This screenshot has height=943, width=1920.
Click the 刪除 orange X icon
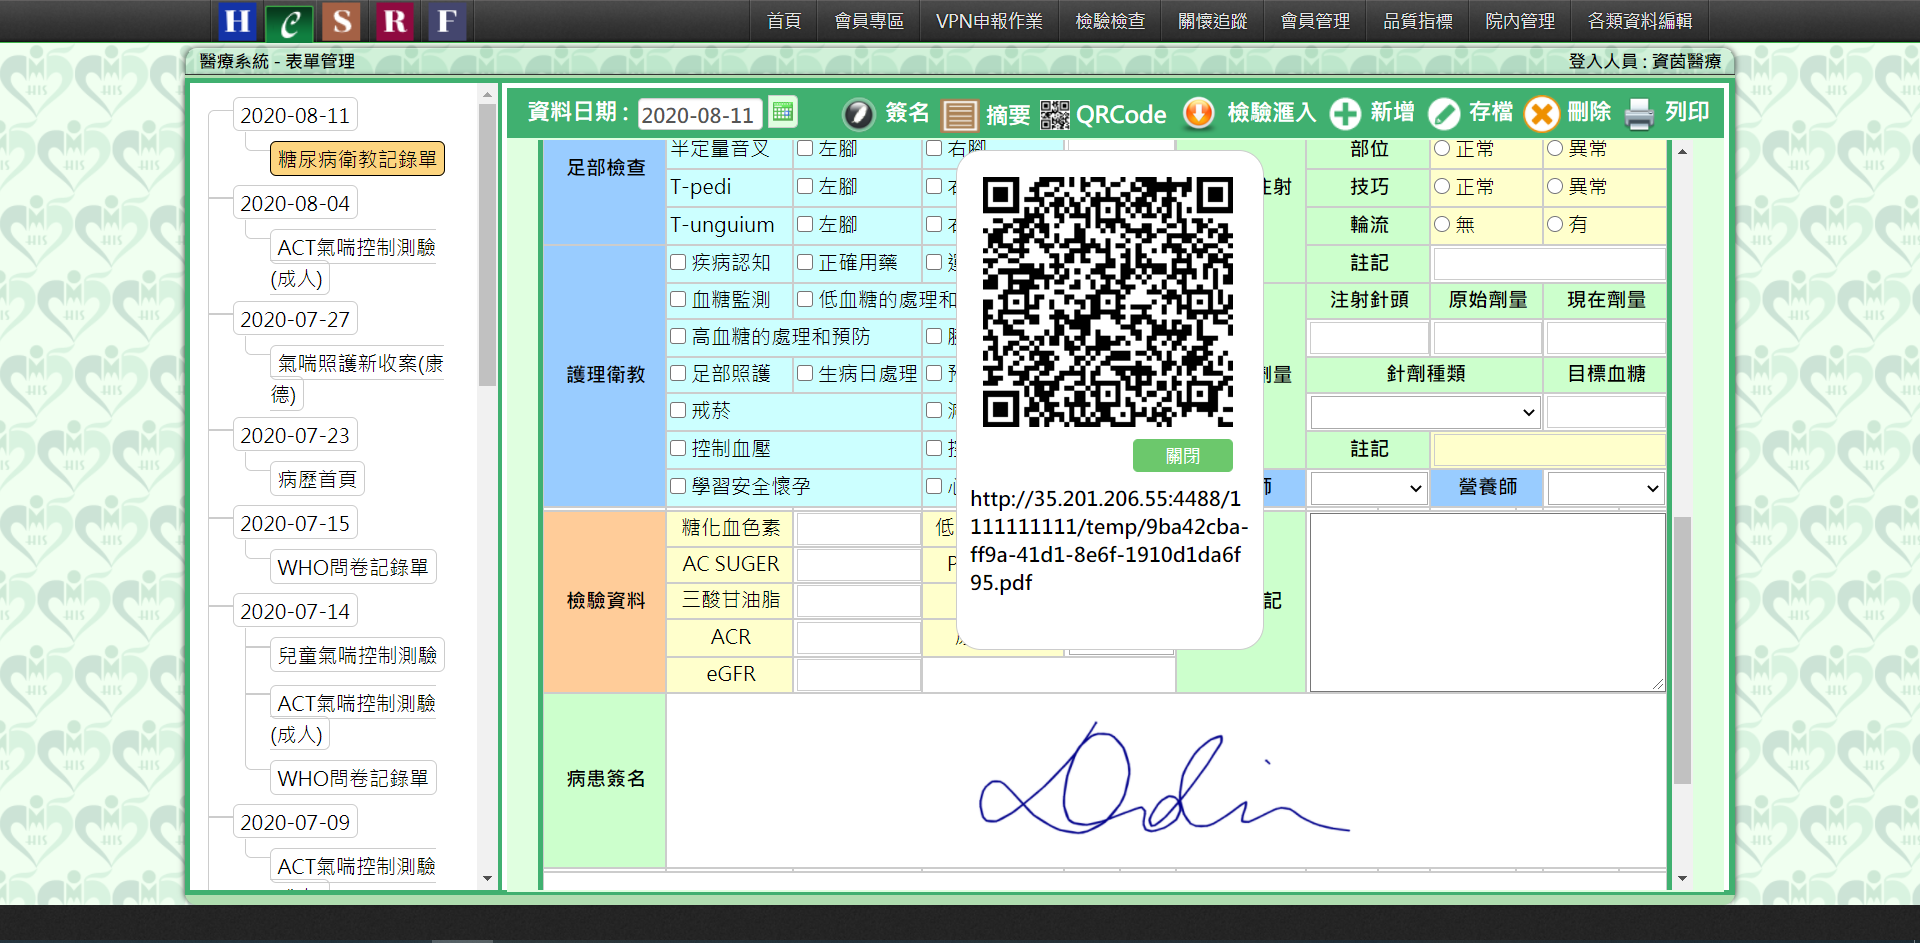[x=1542, y=114]
